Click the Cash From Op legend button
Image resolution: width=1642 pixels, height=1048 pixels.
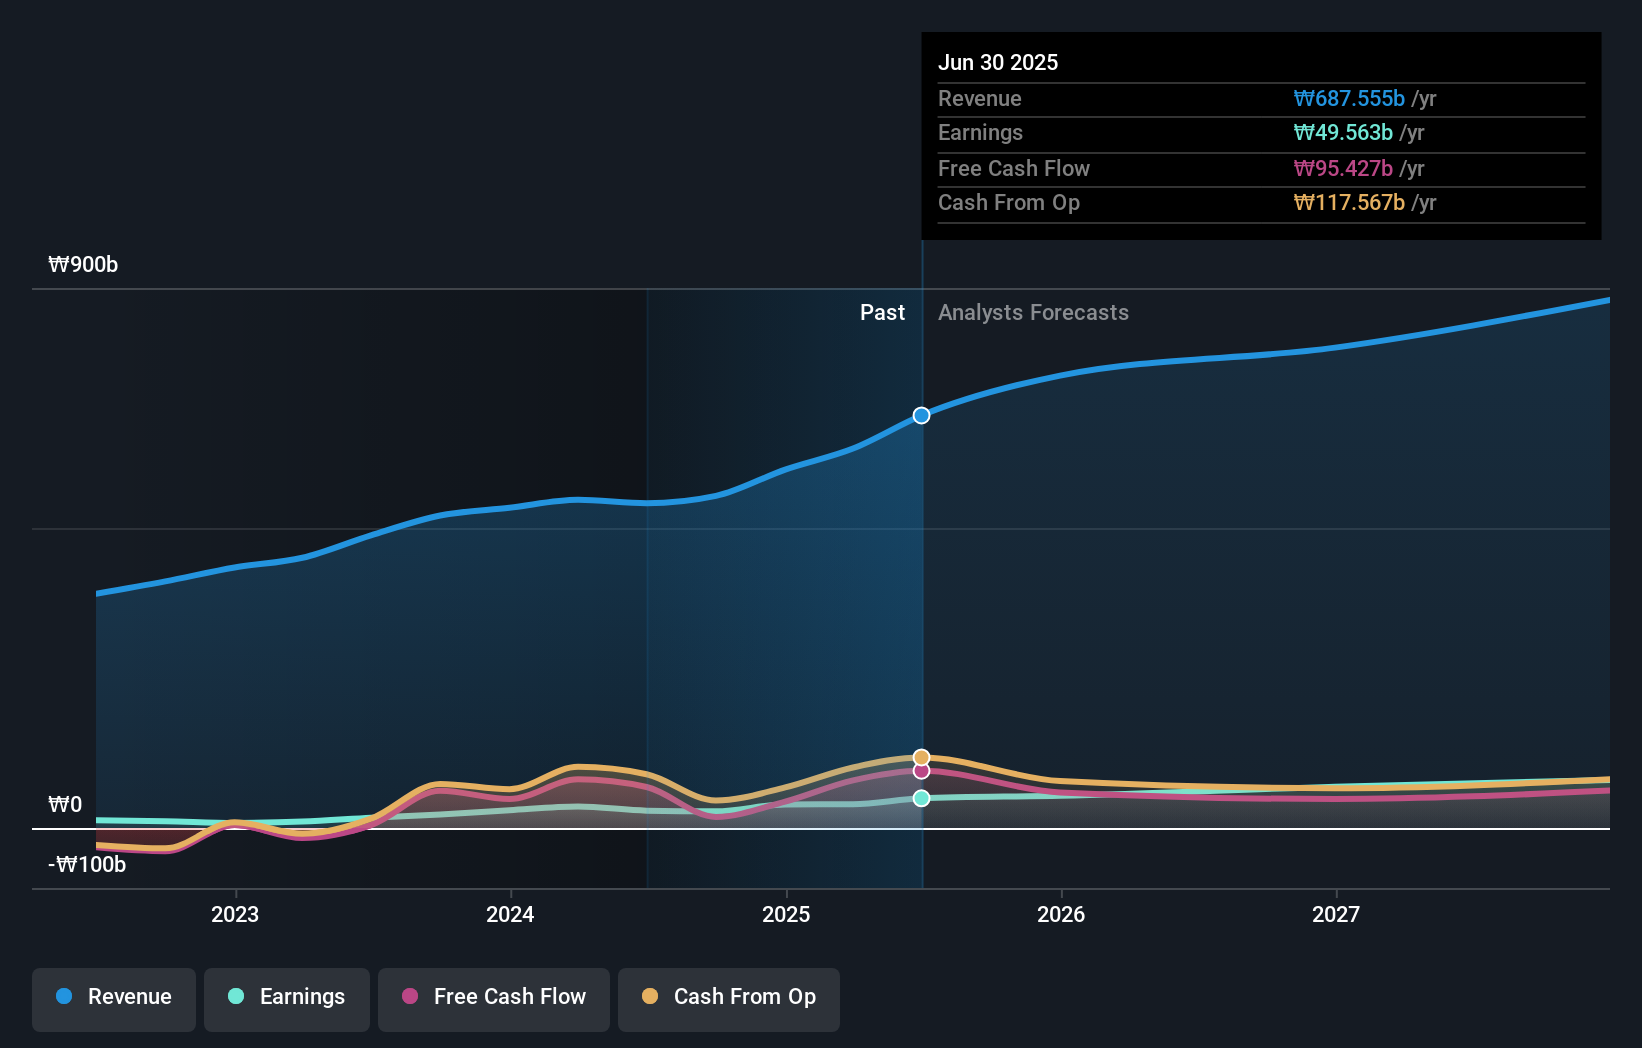tap(728, 999)
